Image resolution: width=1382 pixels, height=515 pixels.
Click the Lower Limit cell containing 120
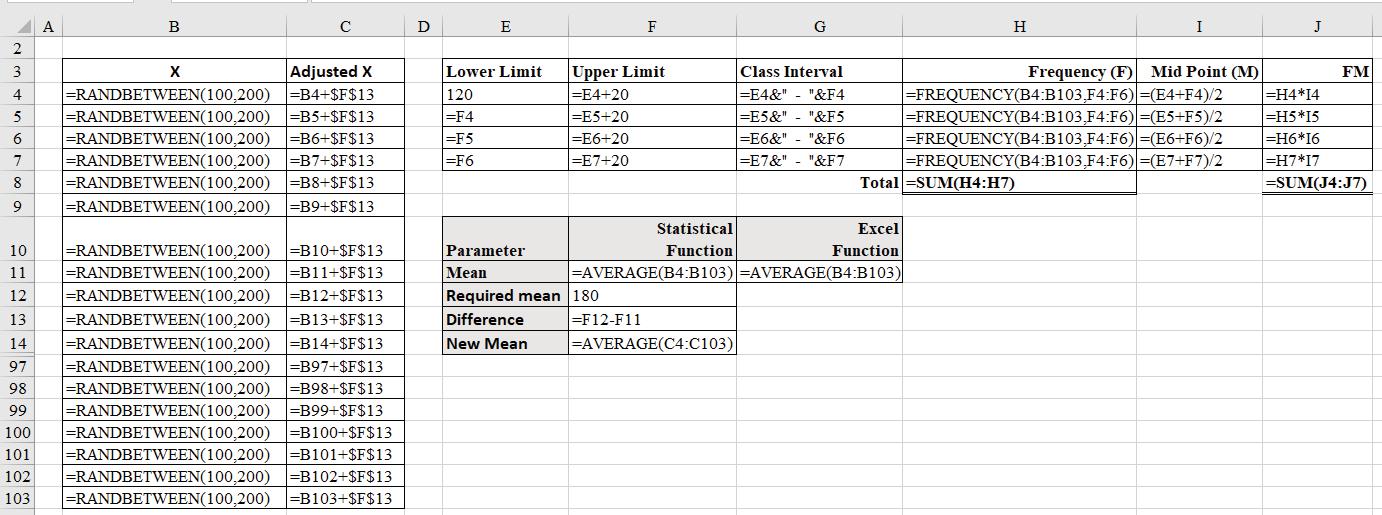coord(505,95)
